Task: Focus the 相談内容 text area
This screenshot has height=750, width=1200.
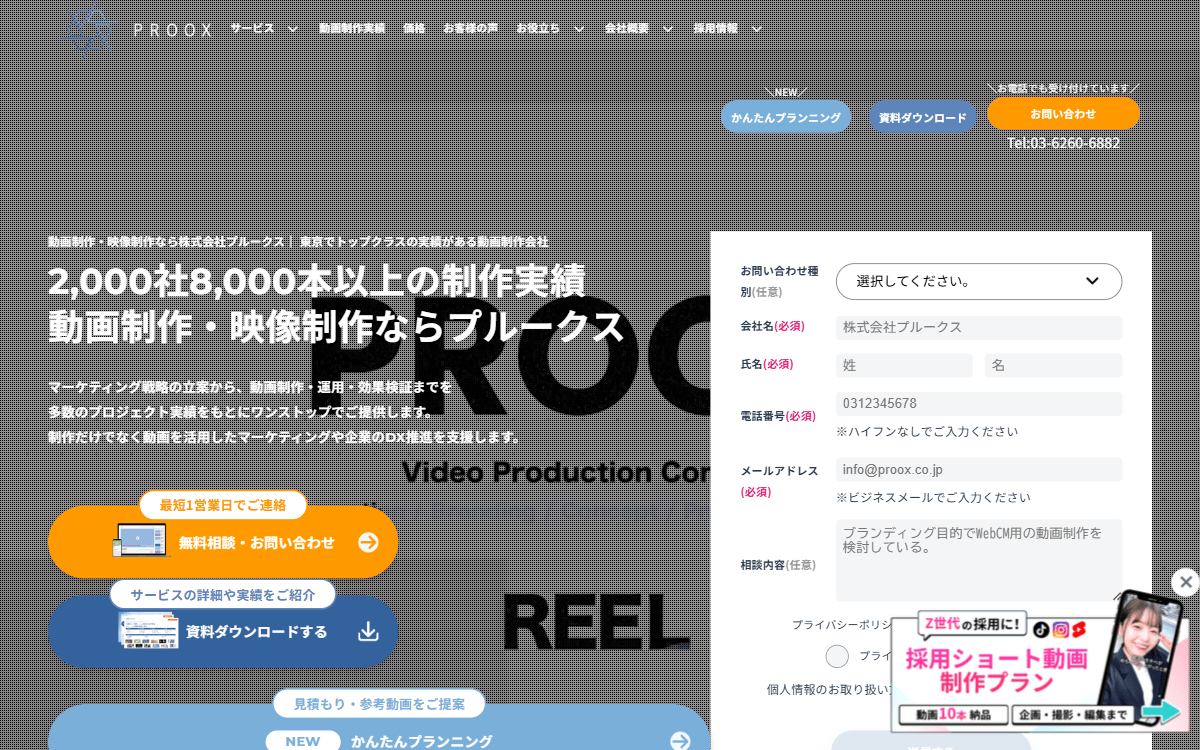Action: point(979,560)
